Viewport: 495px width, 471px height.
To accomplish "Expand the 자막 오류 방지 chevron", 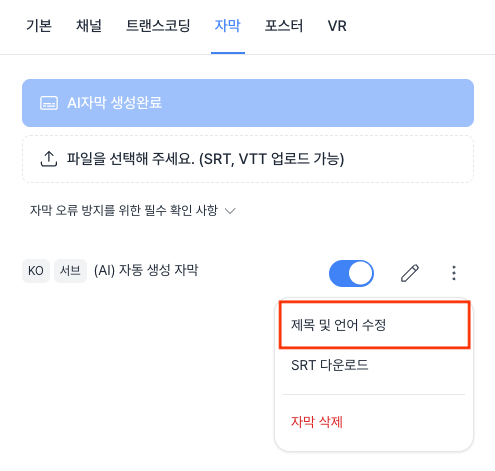I will tap(230, 211).
